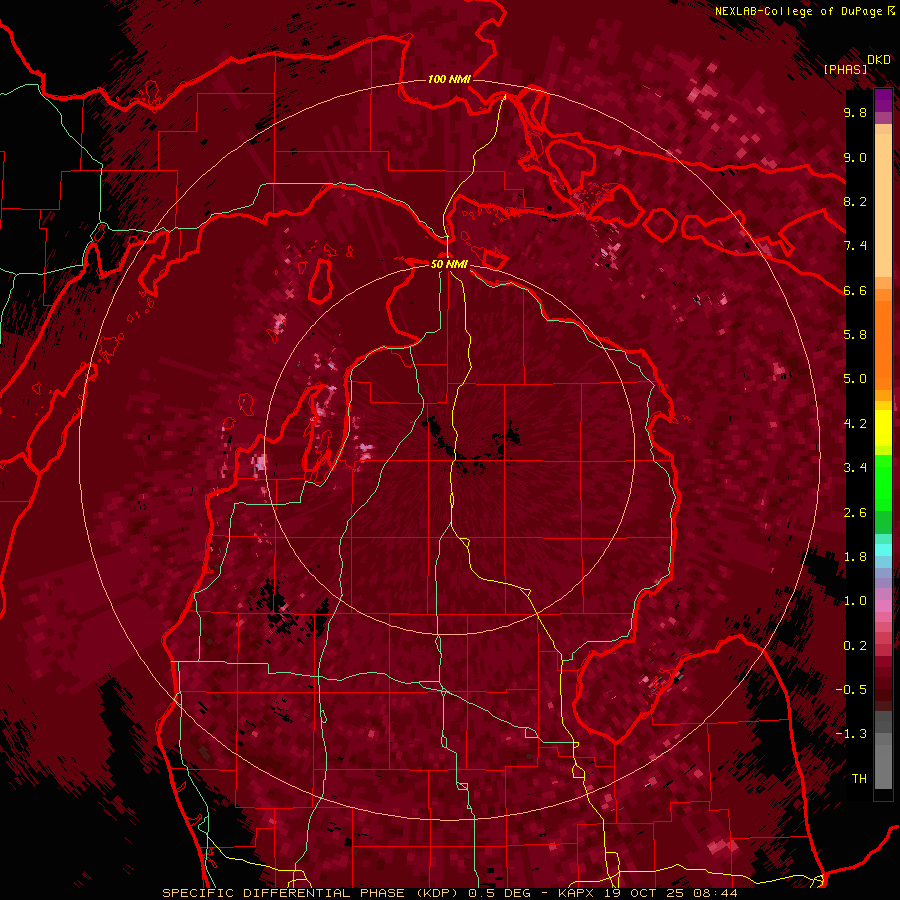Click the 9.8 value on the color scale
This screenshot has height=900, width=900.
point(855,112)
